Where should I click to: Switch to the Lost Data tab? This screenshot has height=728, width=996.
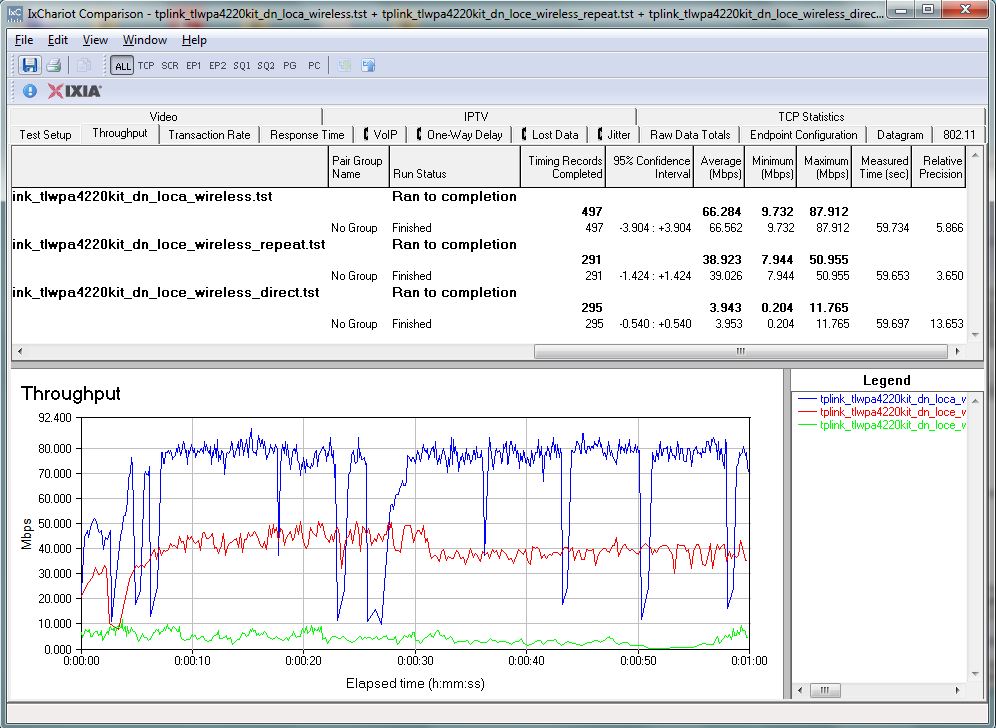[x=550, y=135]
